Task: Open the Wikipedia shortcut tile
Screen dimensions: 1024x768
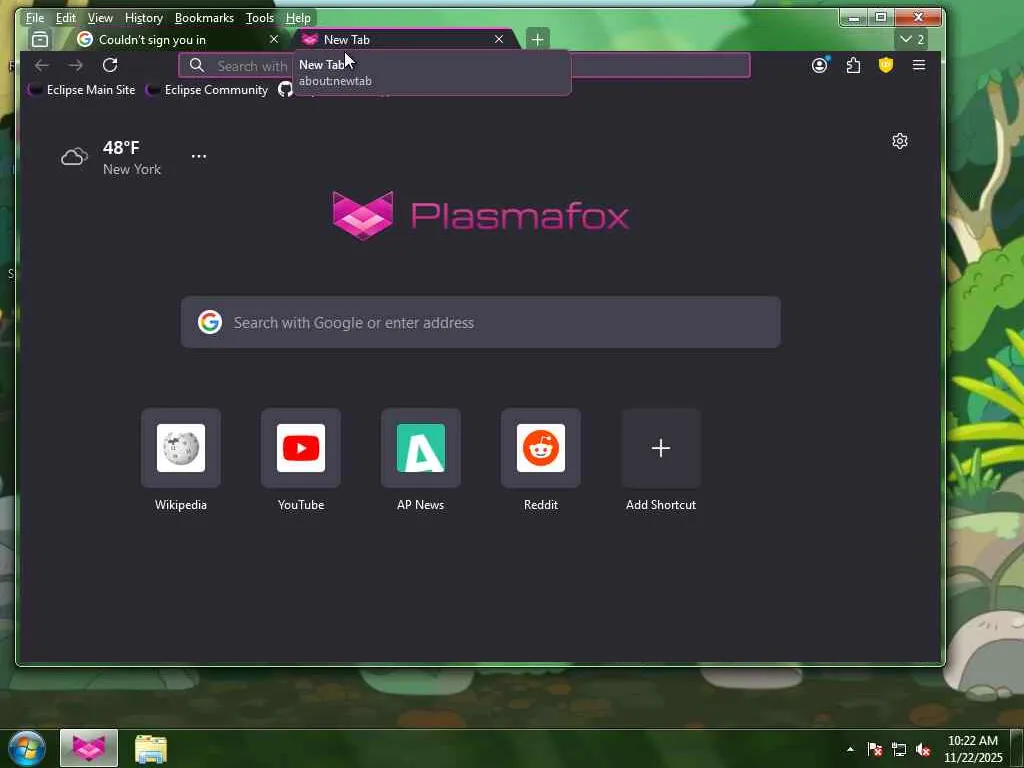Action: tap(181, 448)
